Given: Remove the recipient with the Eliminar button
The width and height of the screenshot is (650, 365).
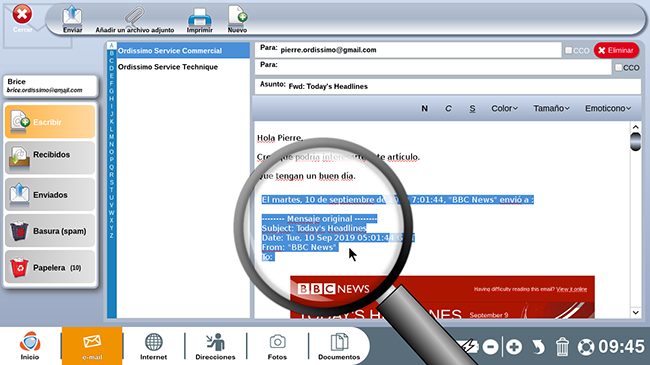Looking at the screenshot, I should pyautogui.click(x=616, y=50).
